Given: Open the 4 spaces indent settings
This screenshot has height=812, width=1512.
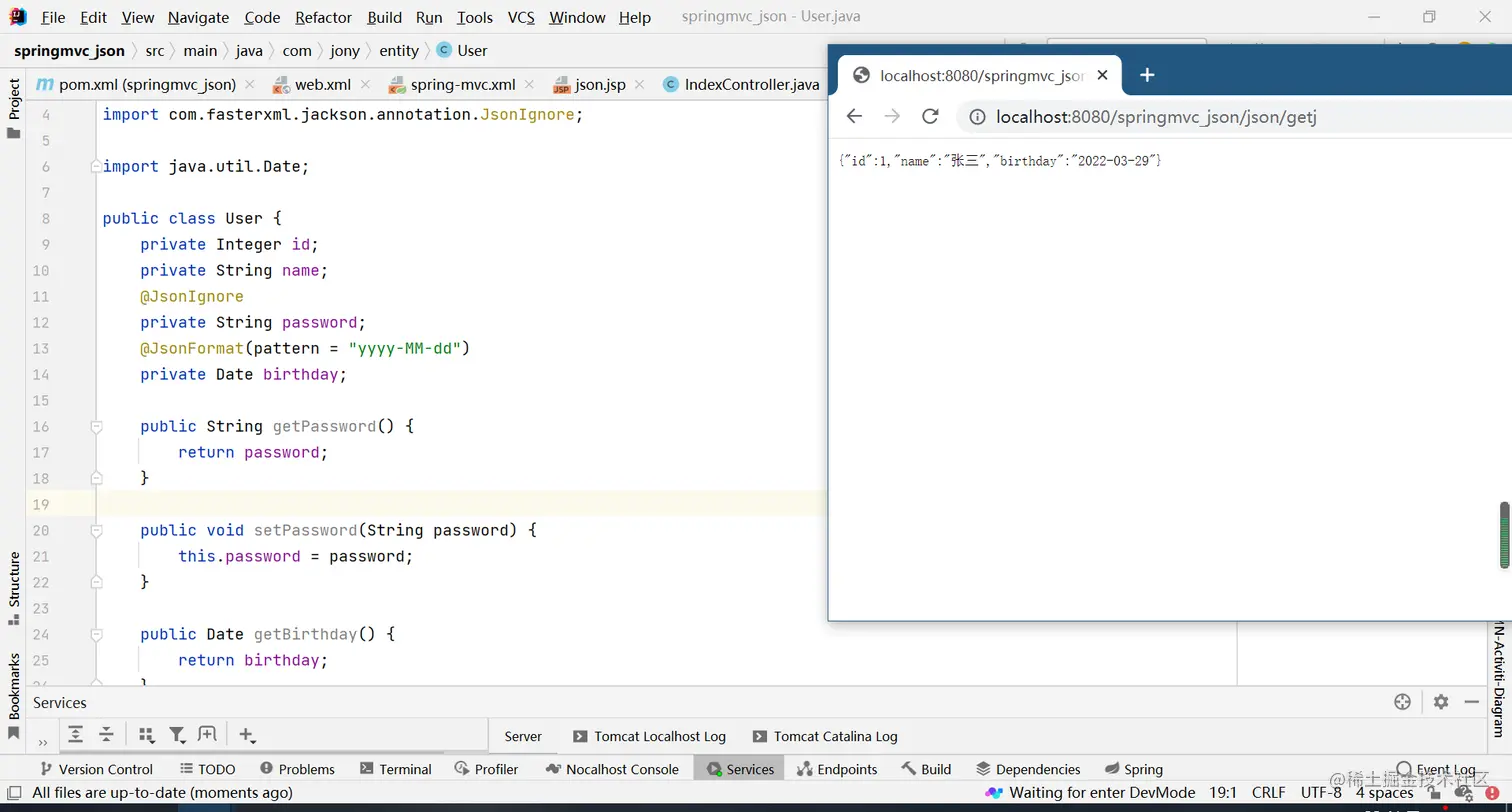Looking at the screenshot, I should 1384,793.
